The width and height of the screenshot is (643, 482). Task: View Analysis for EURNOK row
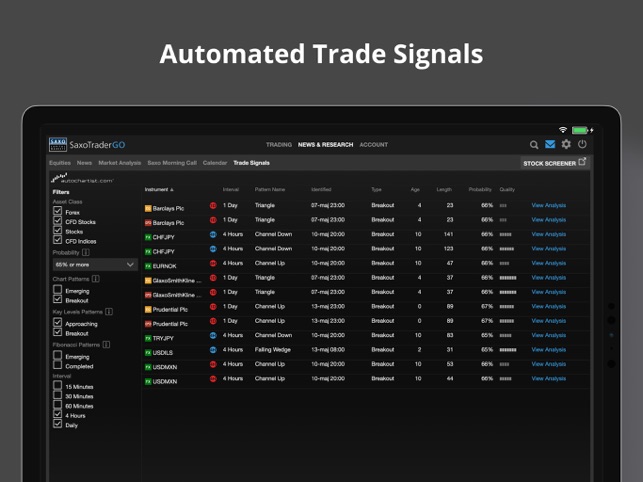pos(549,263)
